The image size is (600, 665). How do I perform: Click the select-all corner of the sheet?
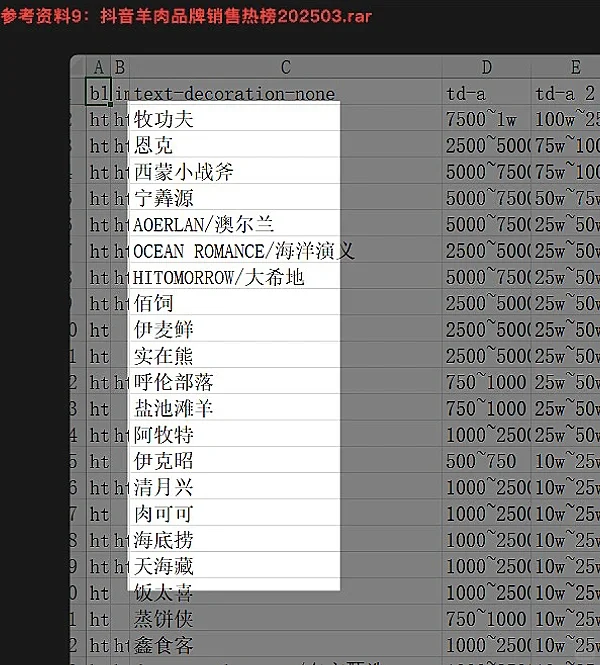click(78, 67)
